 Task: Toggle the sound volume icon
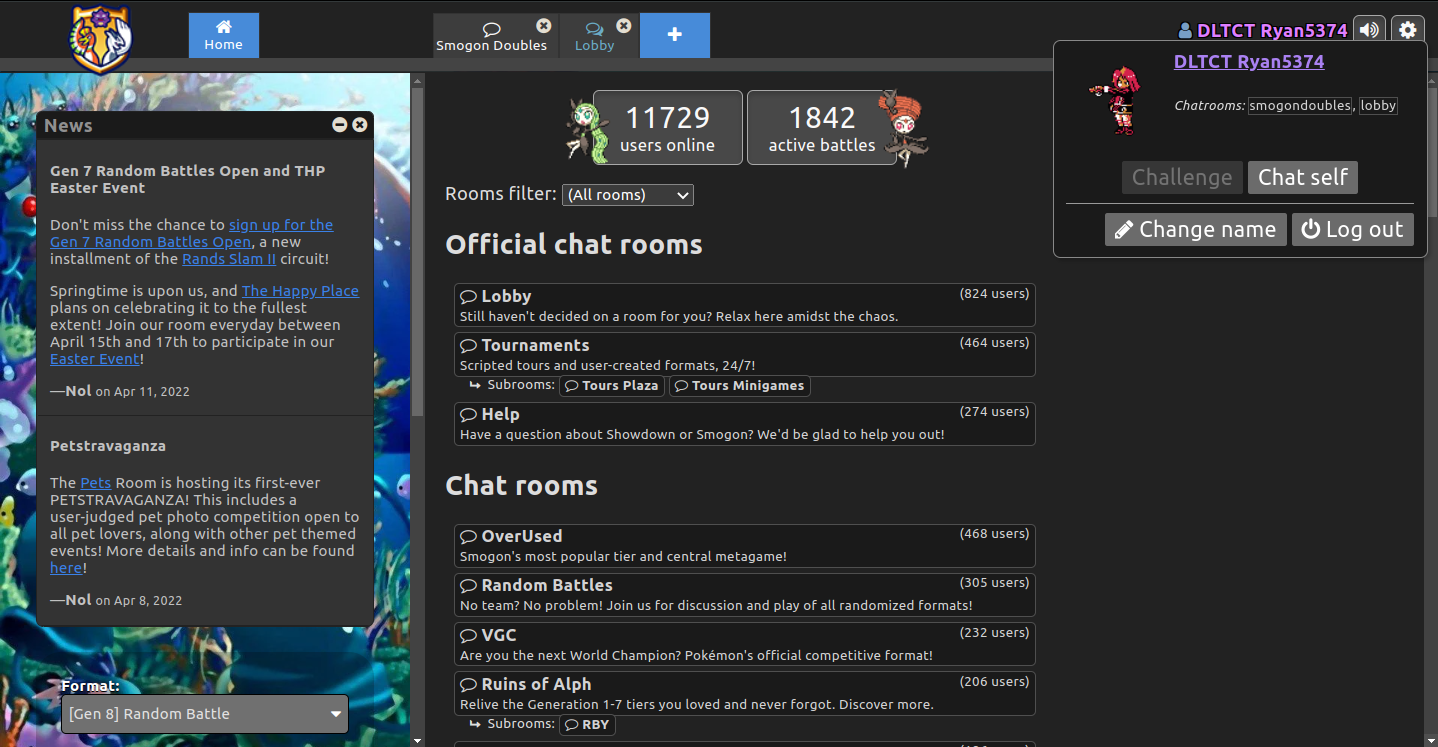point(1369,30)
